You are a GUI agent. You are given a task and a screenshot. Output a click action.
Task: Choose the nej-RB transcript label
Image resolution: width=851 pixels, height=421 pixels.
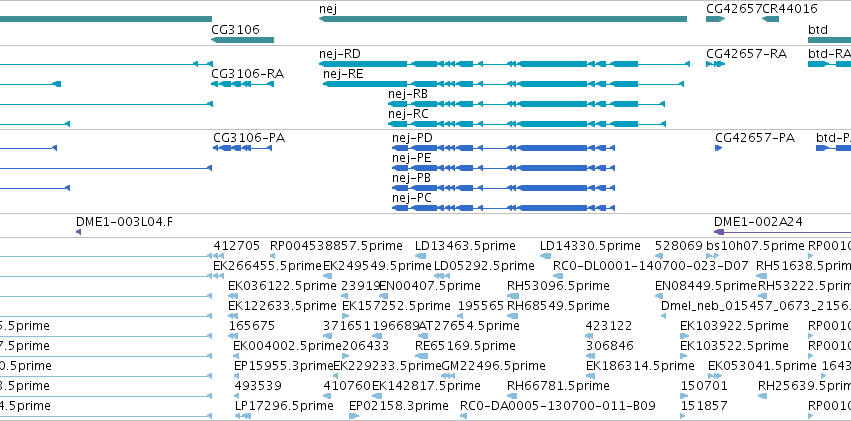(x=408, y=94)
